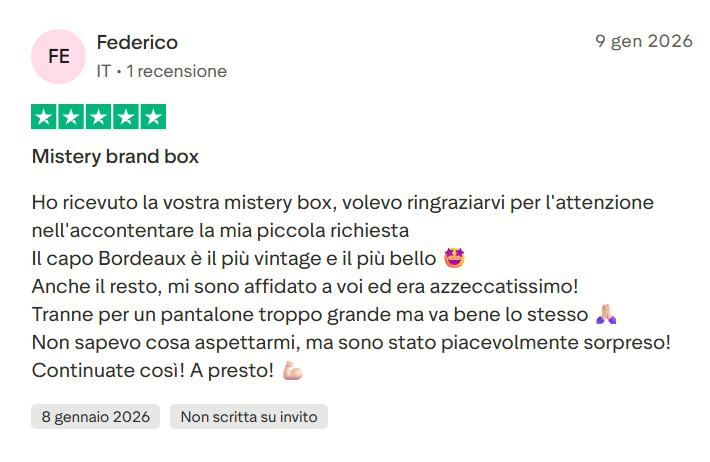Click the "IT" country label
The width and height of the screenshot is (710, 462).
[x=104, y=71]
